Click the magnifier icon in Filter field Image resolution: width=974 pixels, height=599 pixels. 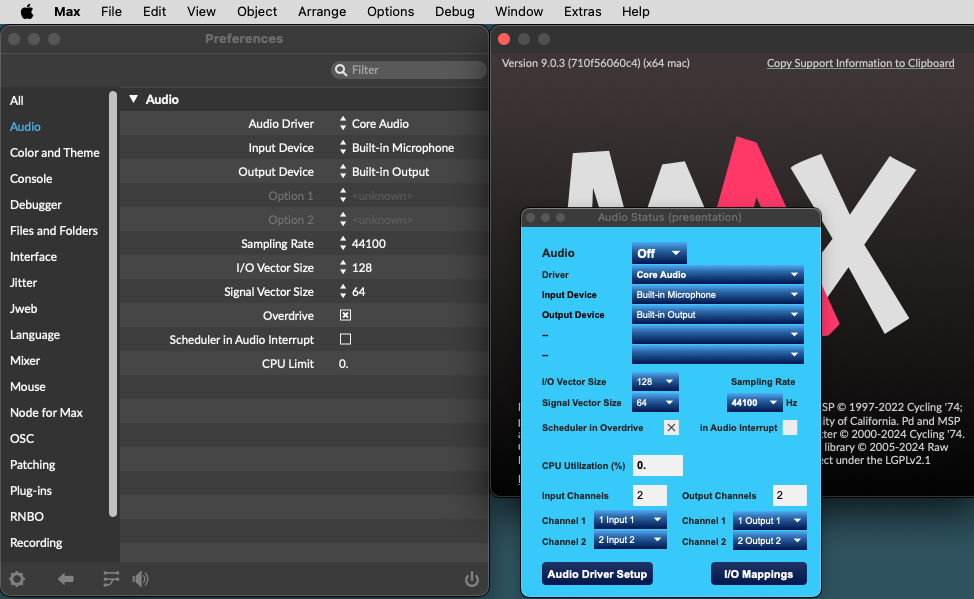(342, 70)
